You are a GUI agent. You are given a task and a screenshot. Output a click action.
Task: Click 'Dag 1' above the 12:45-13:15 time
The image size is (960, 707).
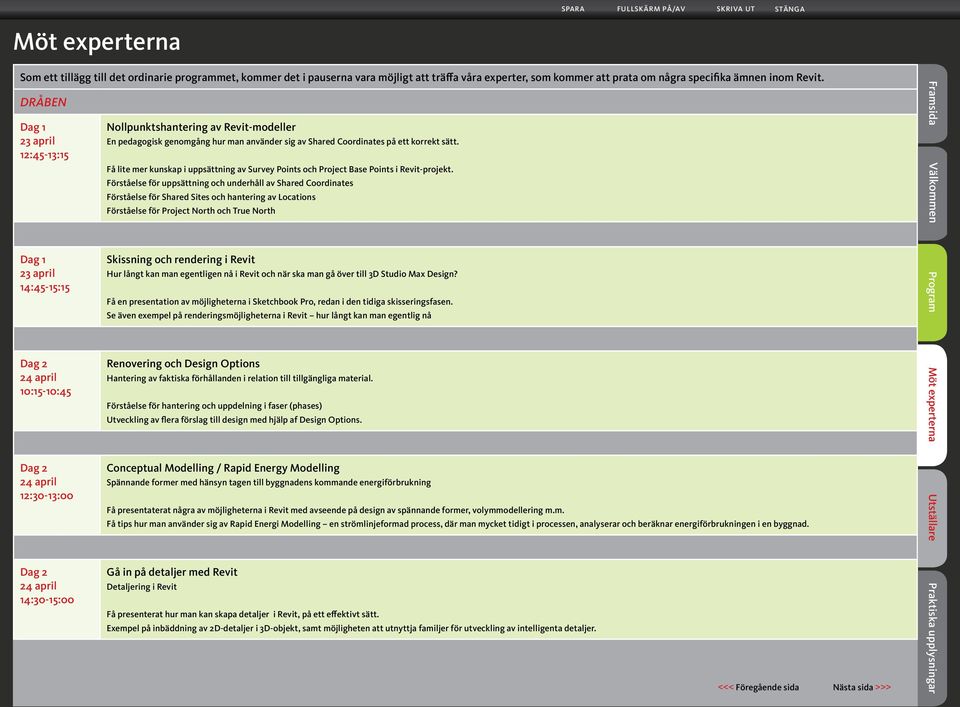[32, 127]
